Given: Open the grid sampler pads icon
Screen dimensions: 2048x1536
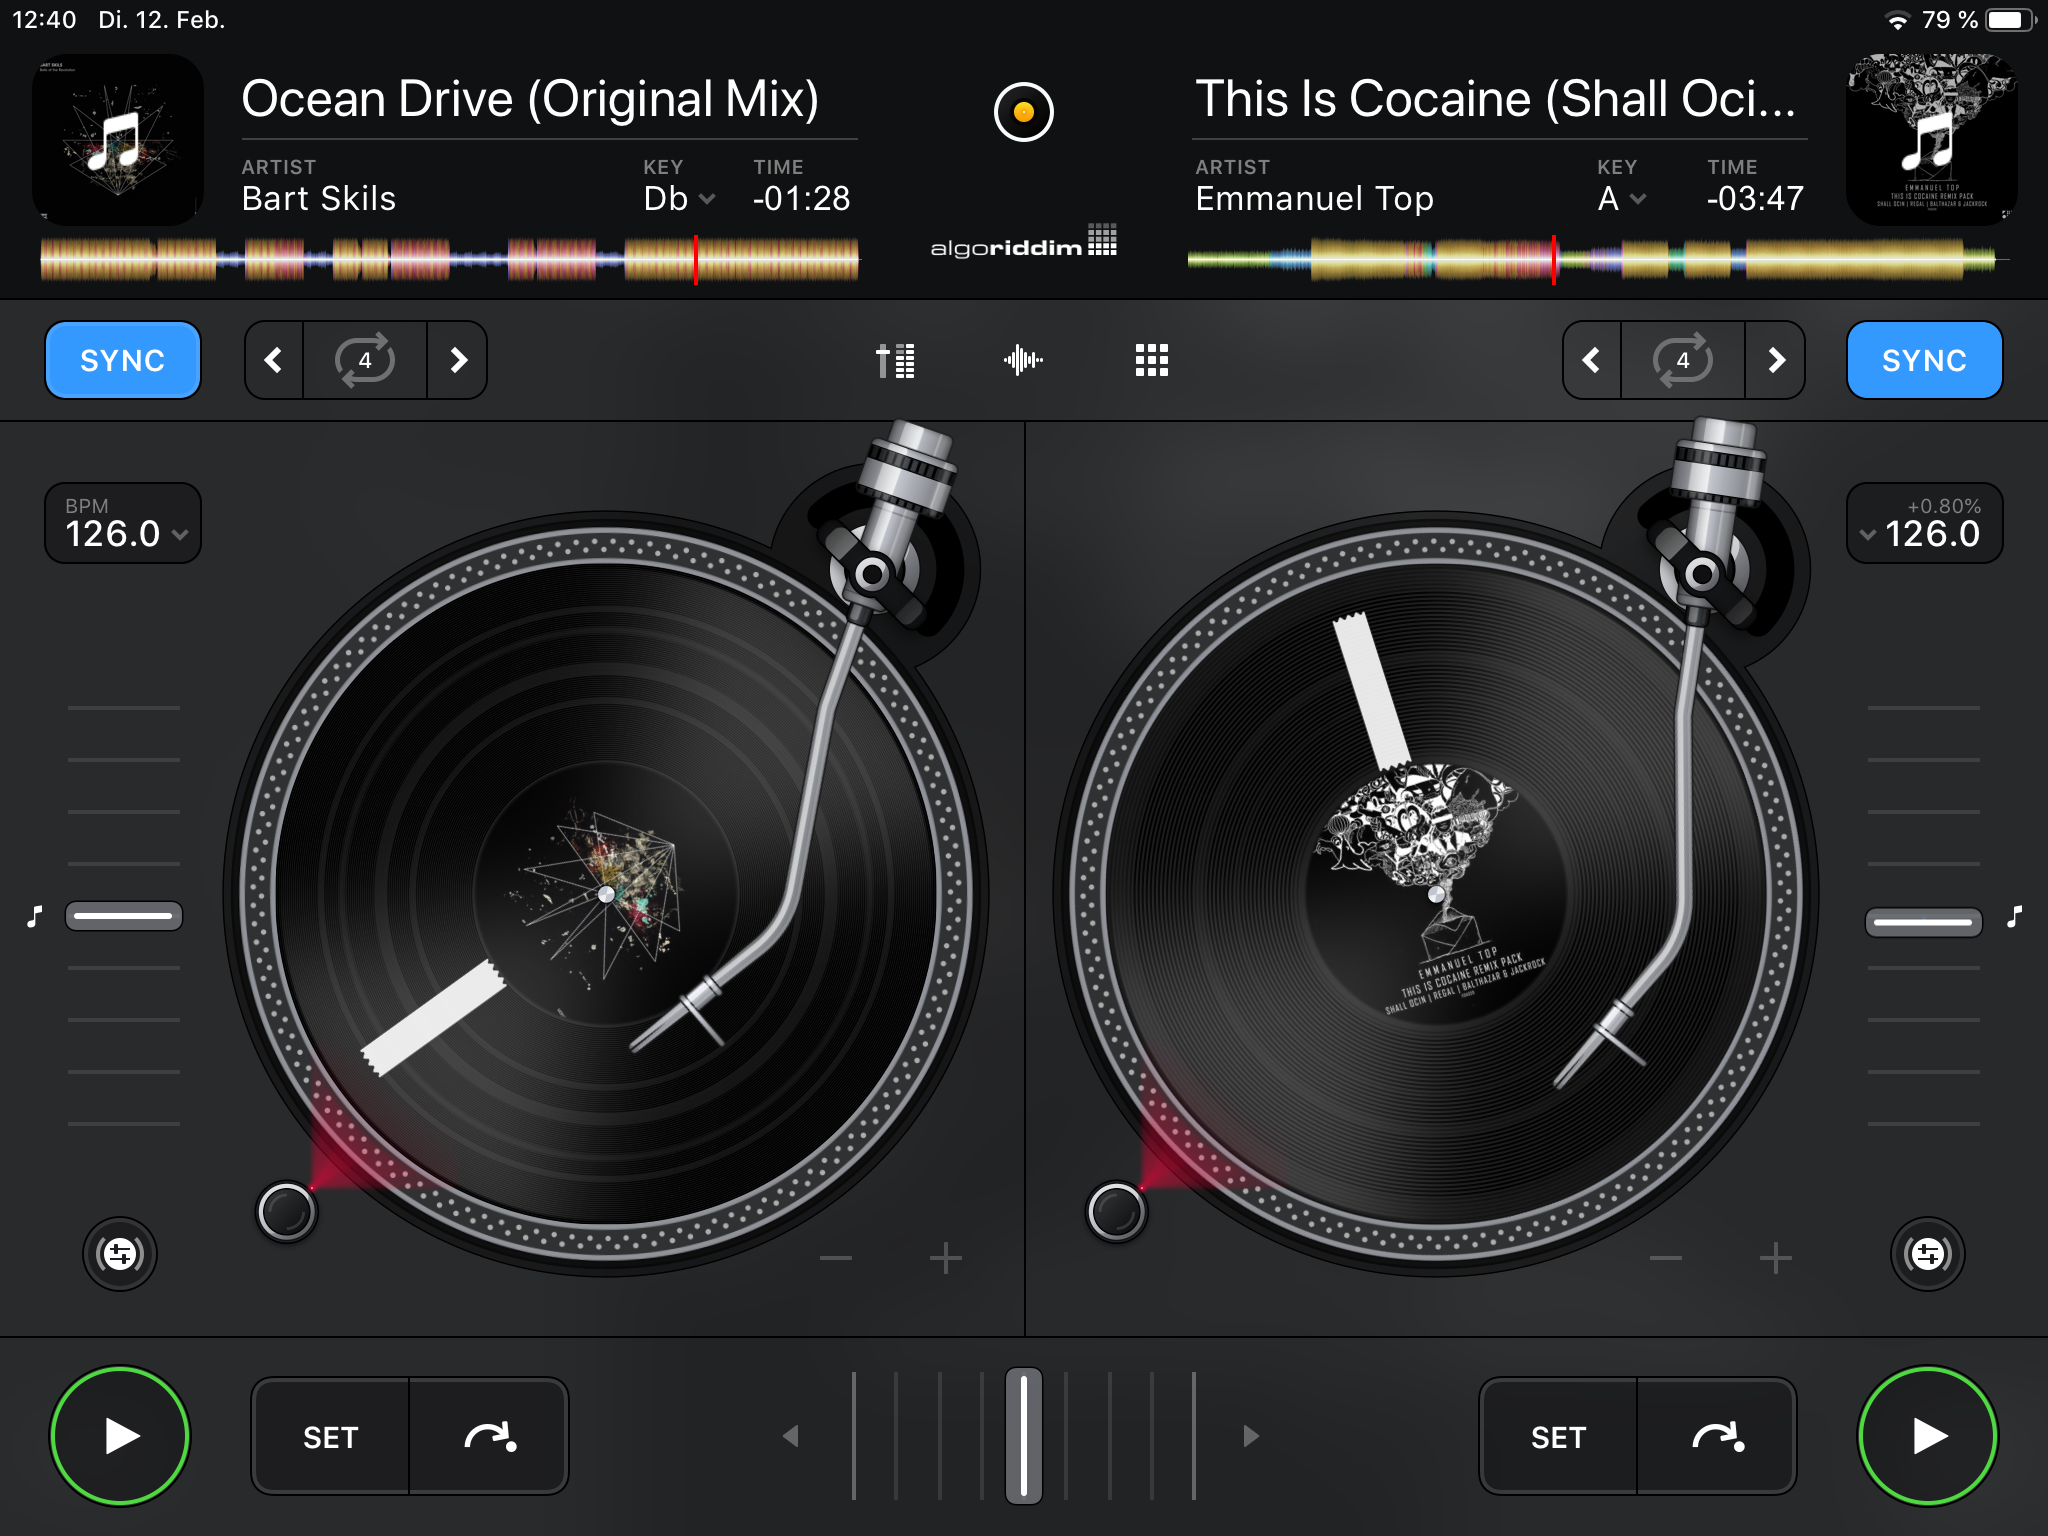Looking at the screenshot, I should tap(1151, 360).
